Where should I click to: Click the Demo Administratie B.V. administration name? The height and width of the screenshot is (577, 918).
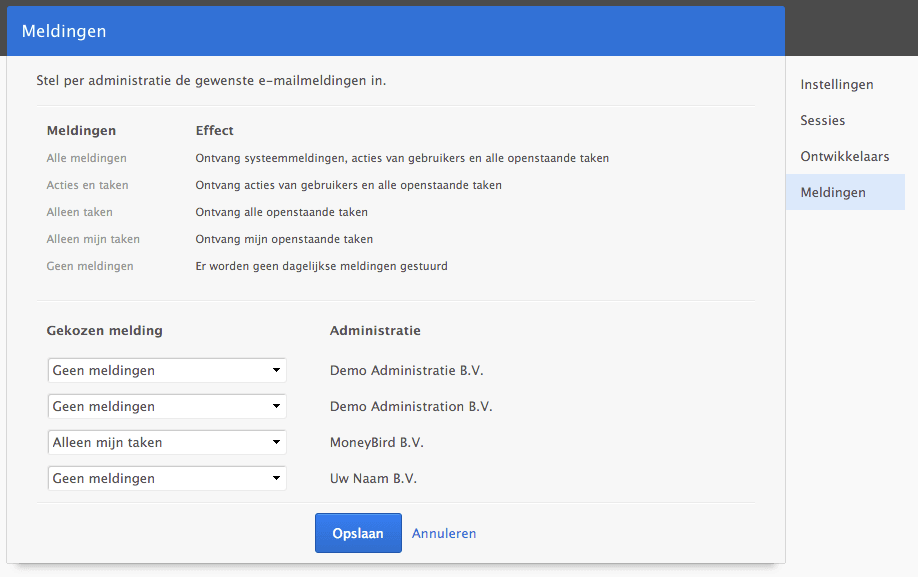pyautogui.click(x=407, y=371)
